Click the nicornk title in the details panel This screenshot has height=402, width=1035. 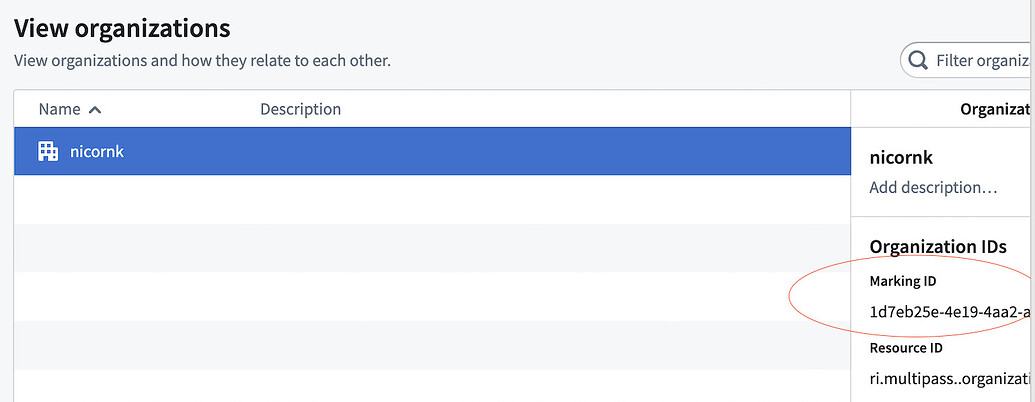click(x=901, y=158)
